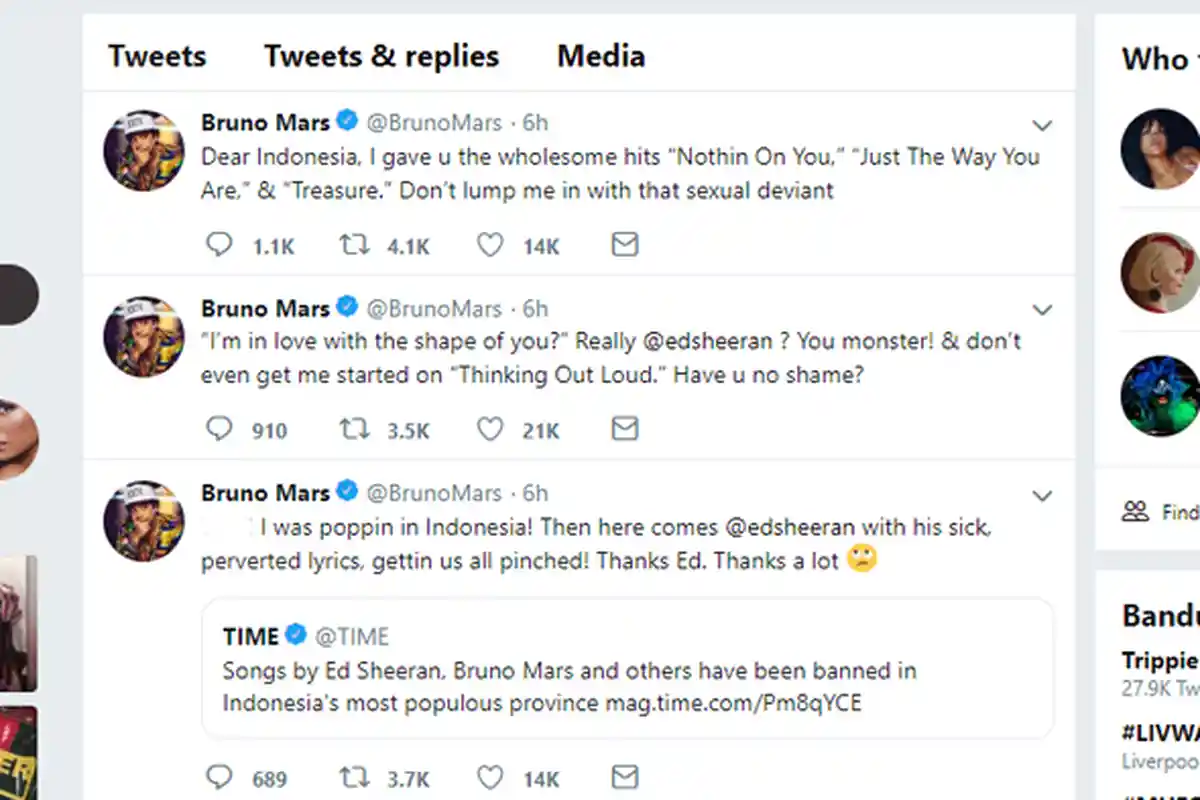Reply to the "Dear Indonesia" tweet

[219, 245]
